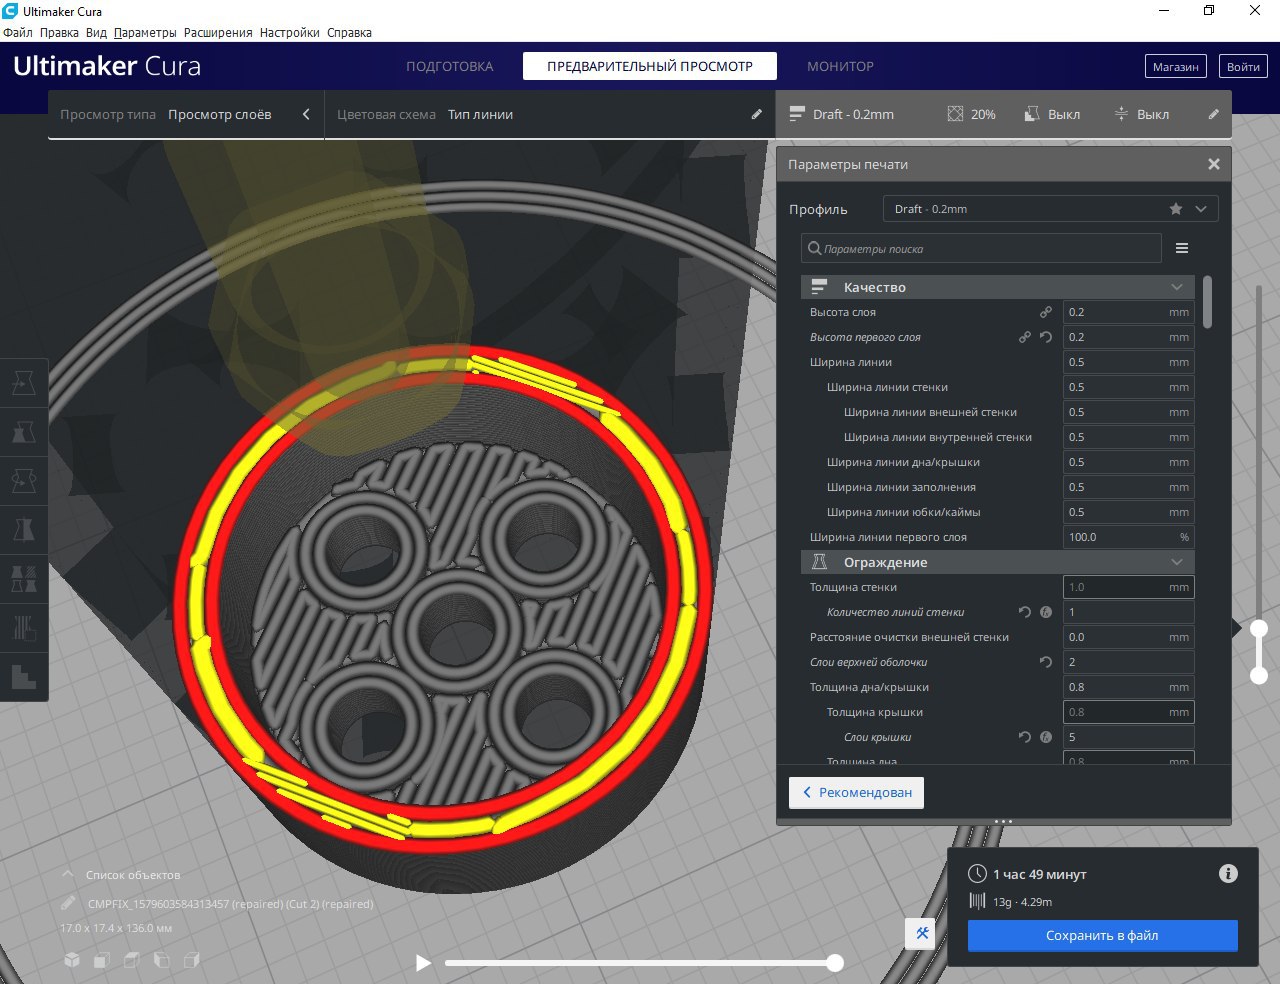Open the Параметры menu
1280x984 pixels.
145,32
